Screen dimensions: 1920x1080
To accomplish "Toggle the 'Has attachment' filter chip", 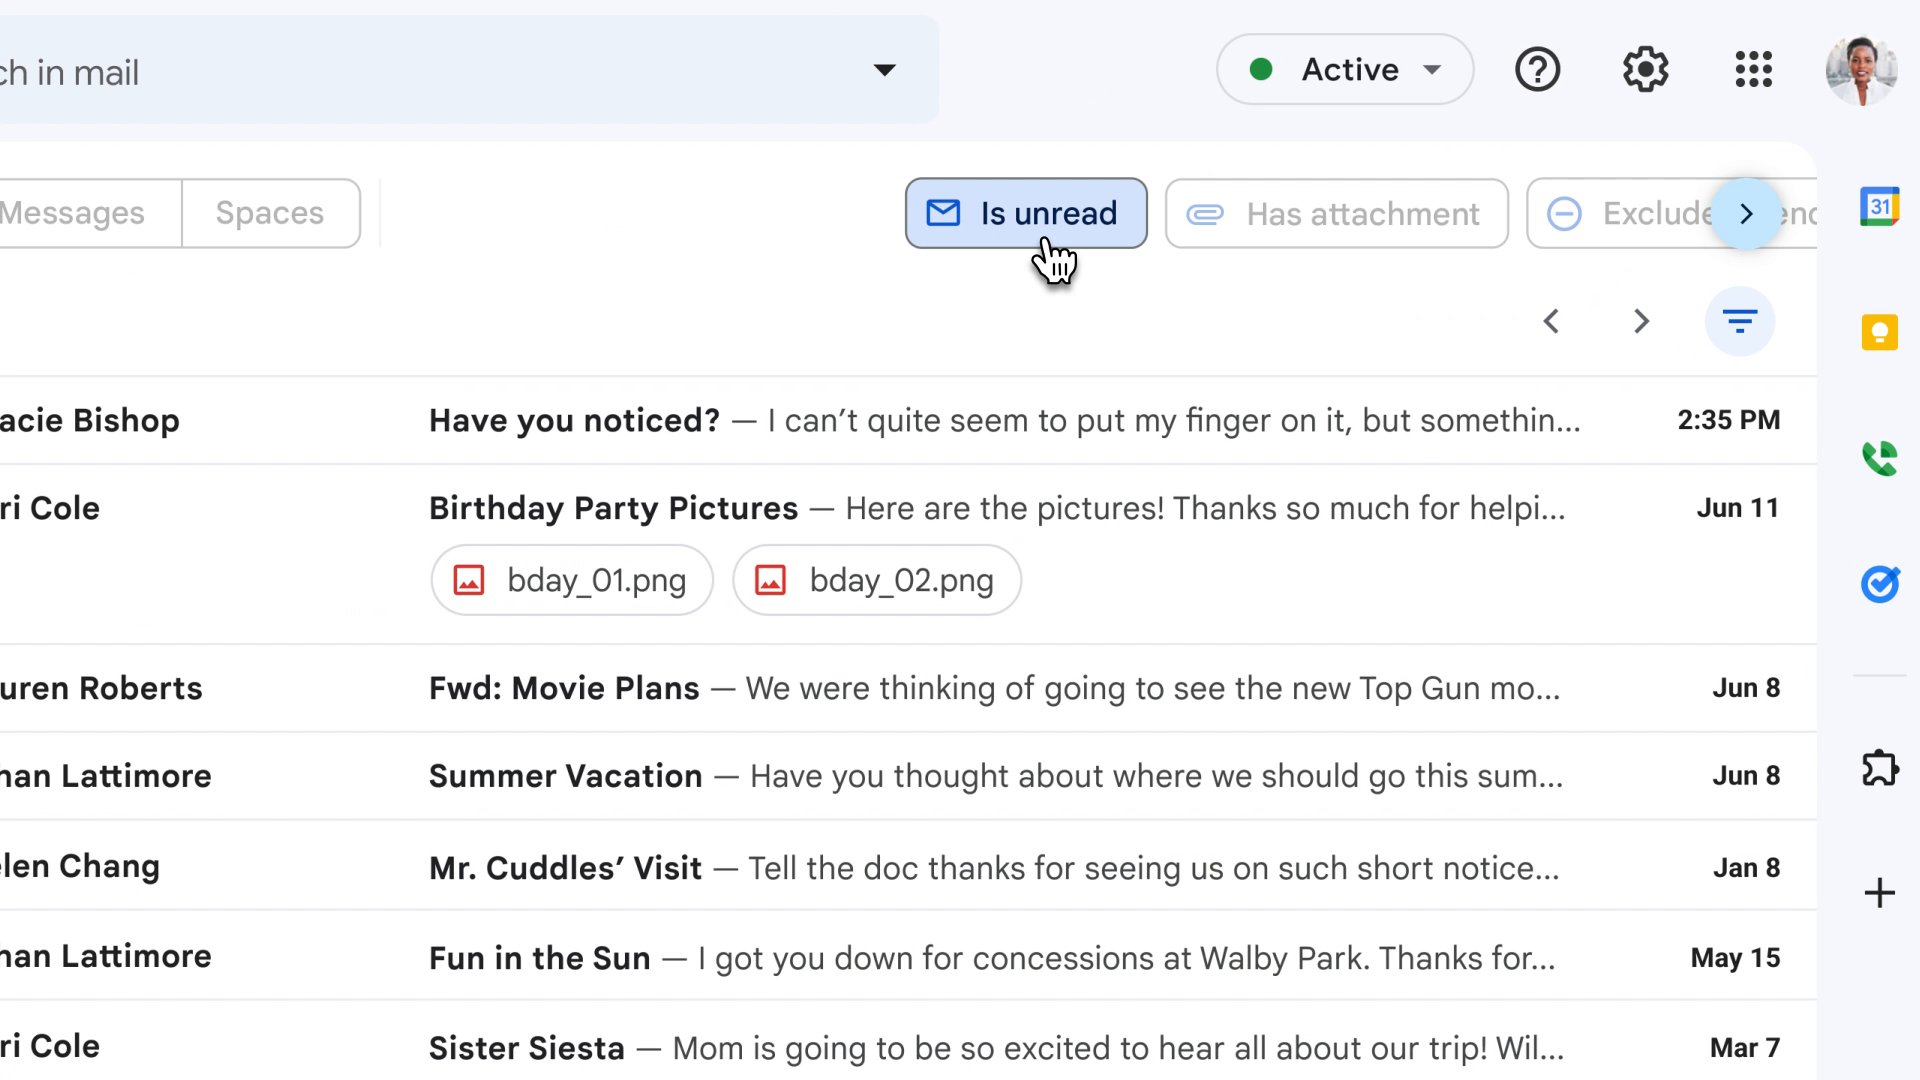I will tap(1336, 213).
